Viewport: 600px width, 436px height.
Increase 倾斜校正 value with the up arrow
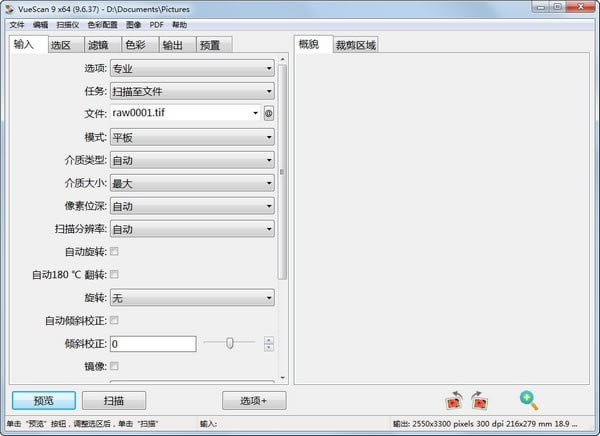pos(268,340)
